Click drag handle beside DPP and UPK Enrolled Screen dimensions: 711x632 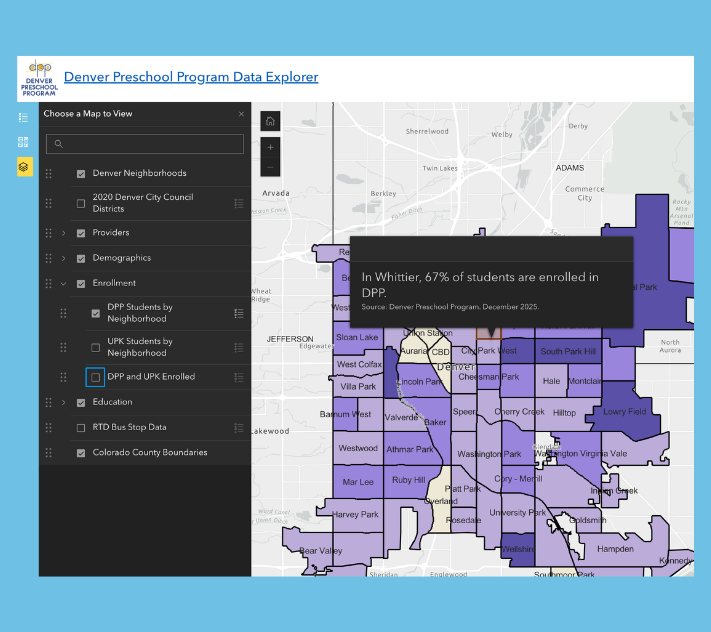pos(63,377)
